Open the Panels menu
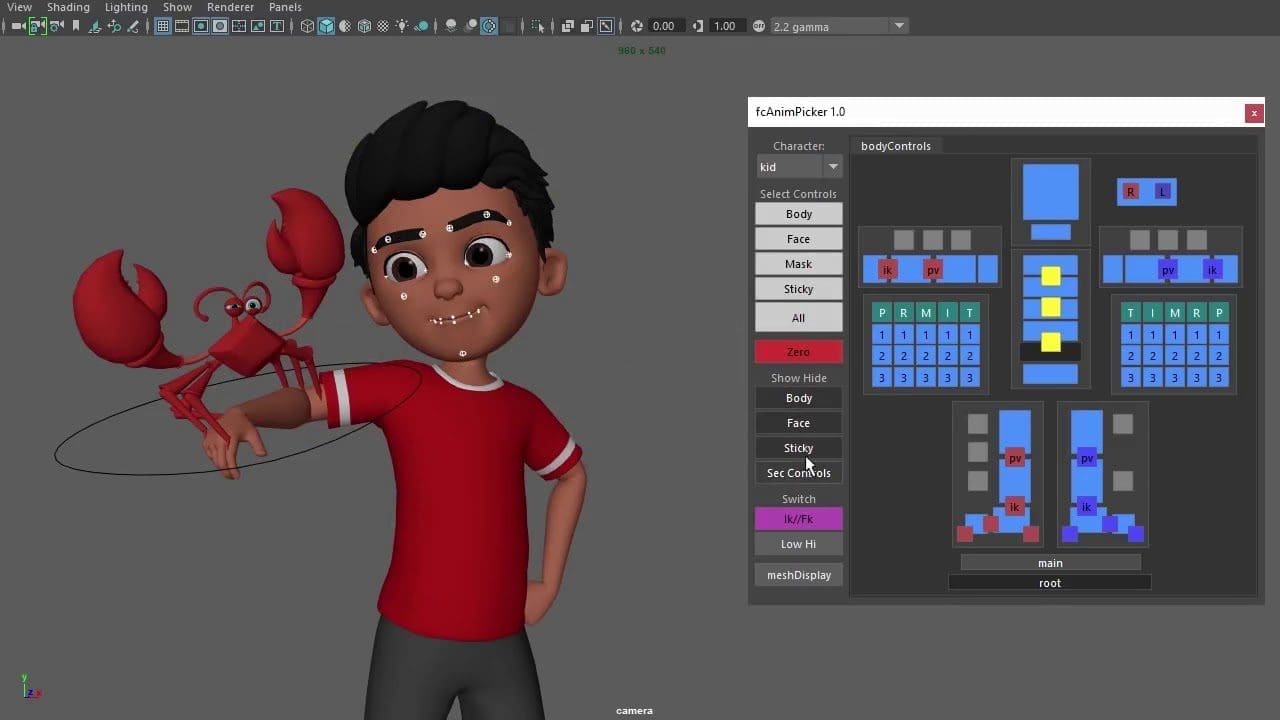This screenshot has height=720, width=1280. click(x=285, y=7)
